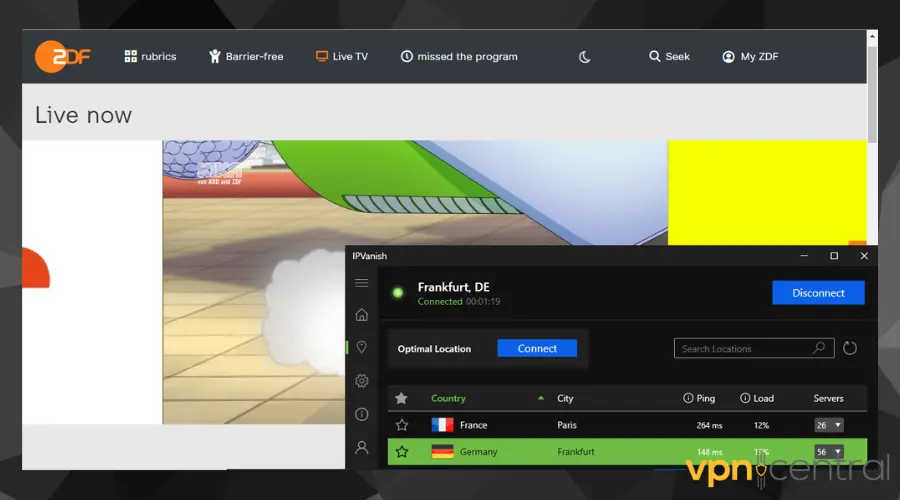Open IPVanish info icon
Screen dimensions: 900x500
[x=362, y=414]
